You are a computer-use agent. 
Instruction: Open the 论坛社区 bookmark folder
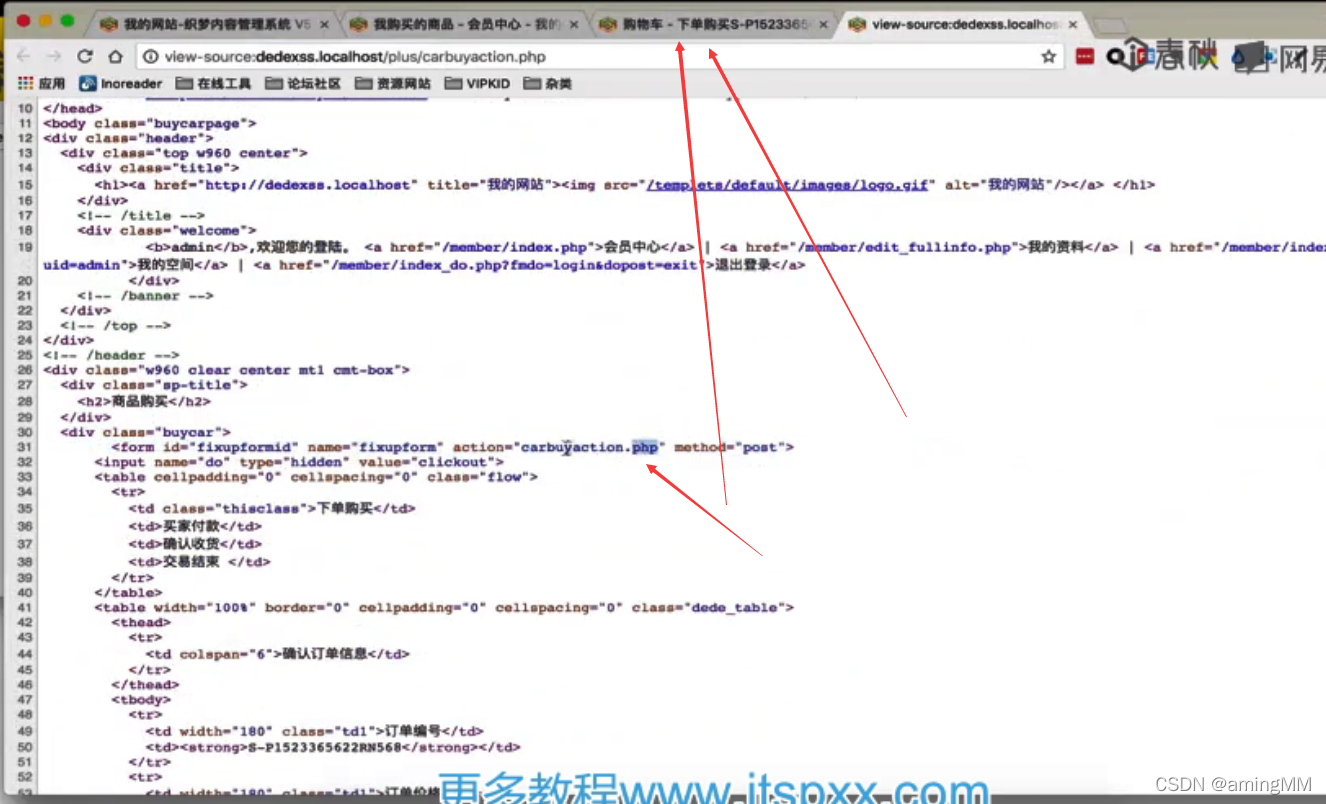[x=303, y=83]
